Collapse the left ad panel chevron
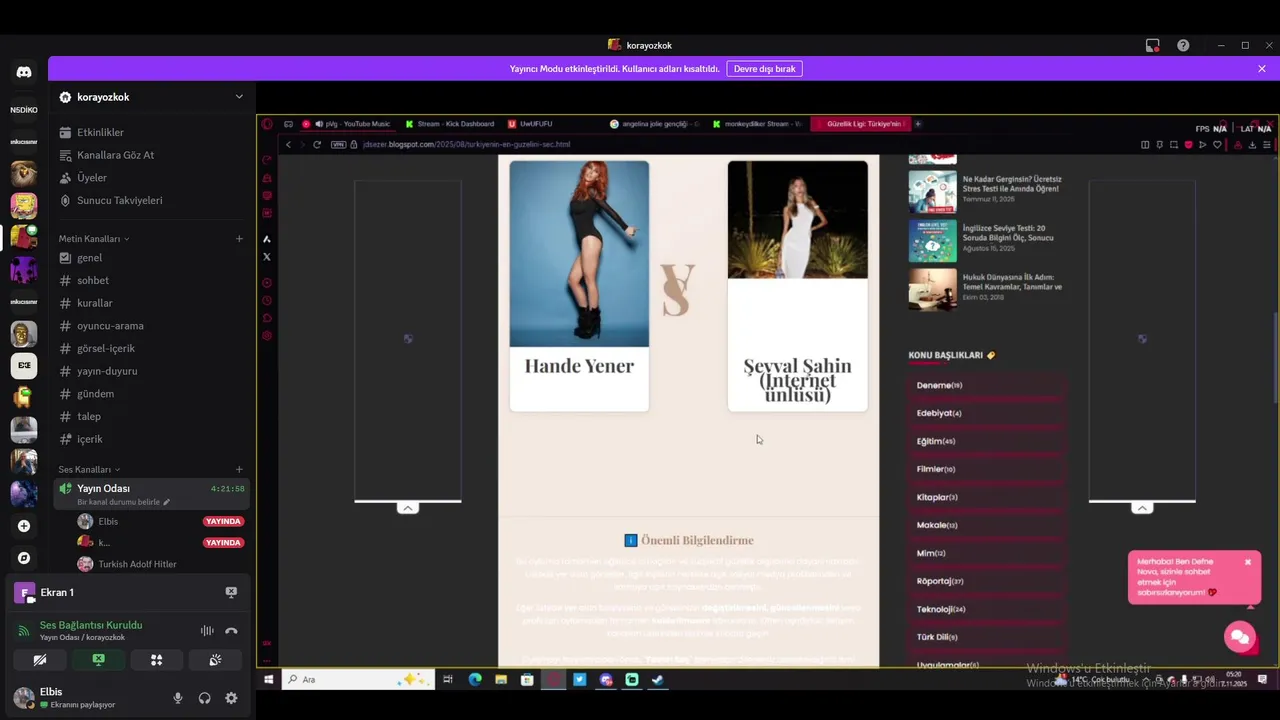1280x720 pixels. pyautogui.click(x=408, y=508)
